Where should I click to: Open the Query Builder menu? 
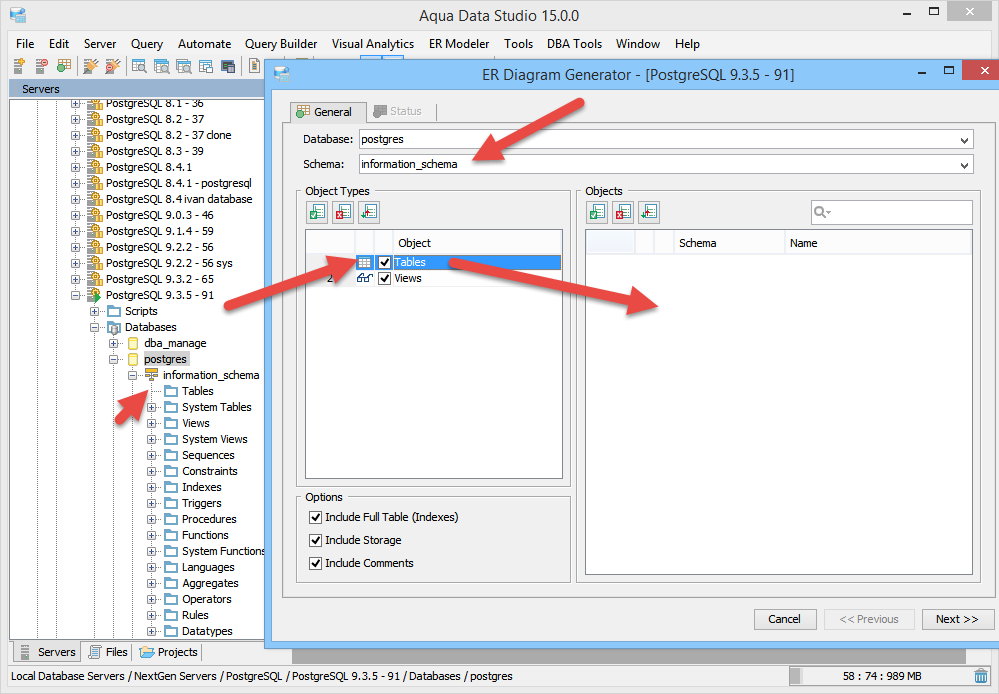281,44
